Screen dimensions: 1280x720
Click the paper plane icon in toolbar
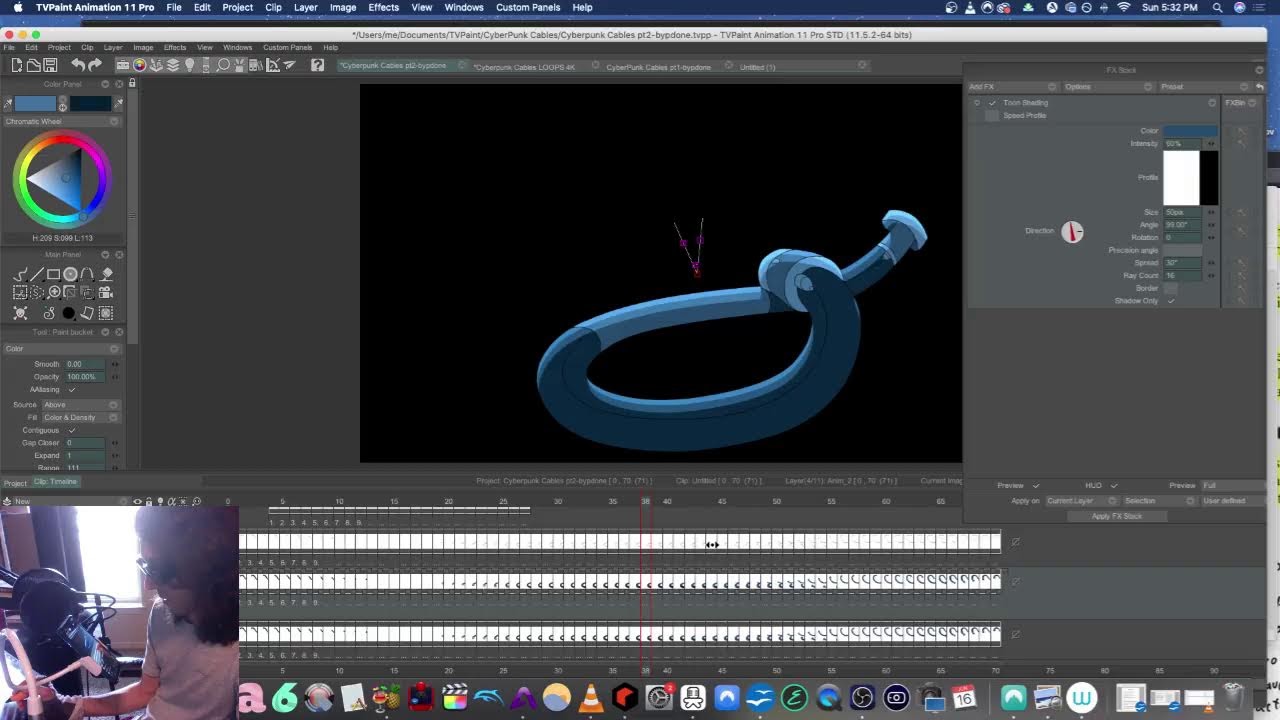point(289,65)
